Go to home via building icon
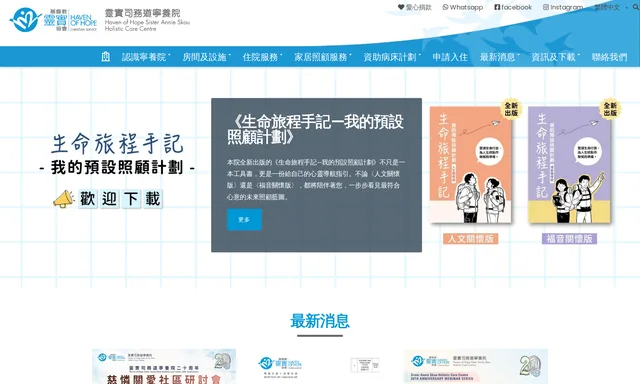The width and height of the screenshot is (640, 384). point(105,57)
